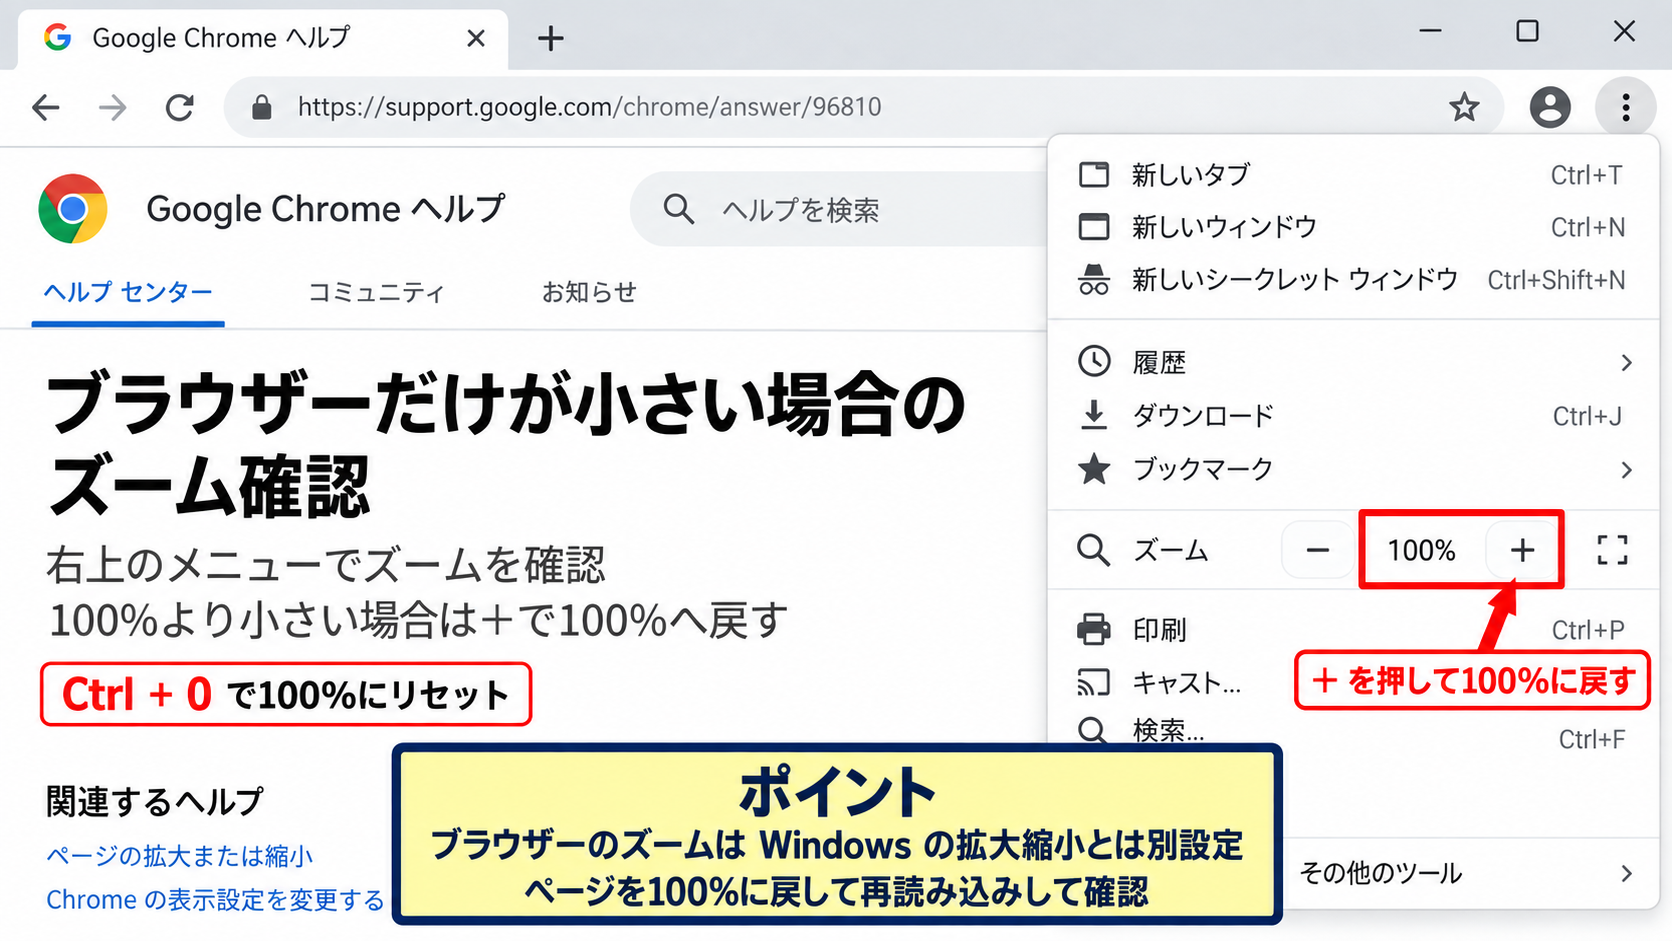Screen dimensions: 1672x941
Task: Expand the 履歴 submenu
Action: (x=1353, y=362)
